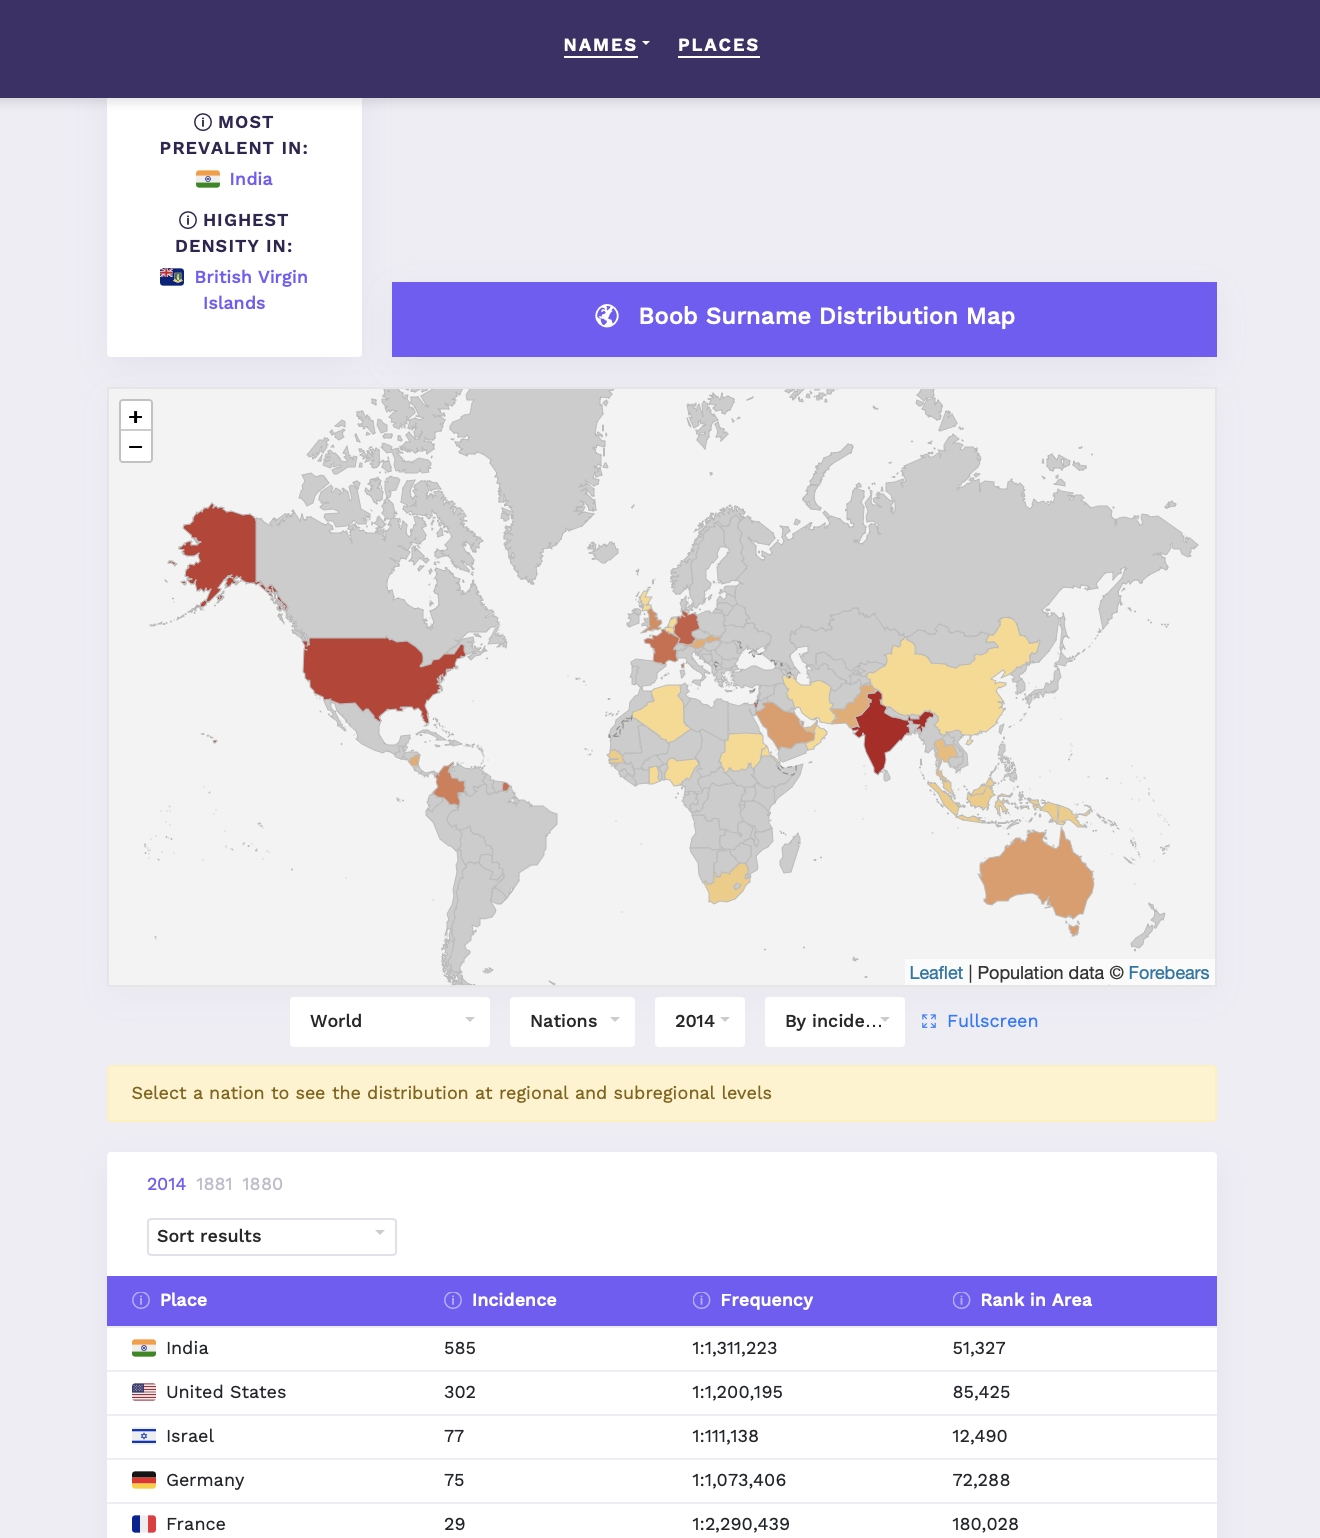1320x1538 pixels.
Task: Open the Nations level dropdown
Action: (572, 1021)
